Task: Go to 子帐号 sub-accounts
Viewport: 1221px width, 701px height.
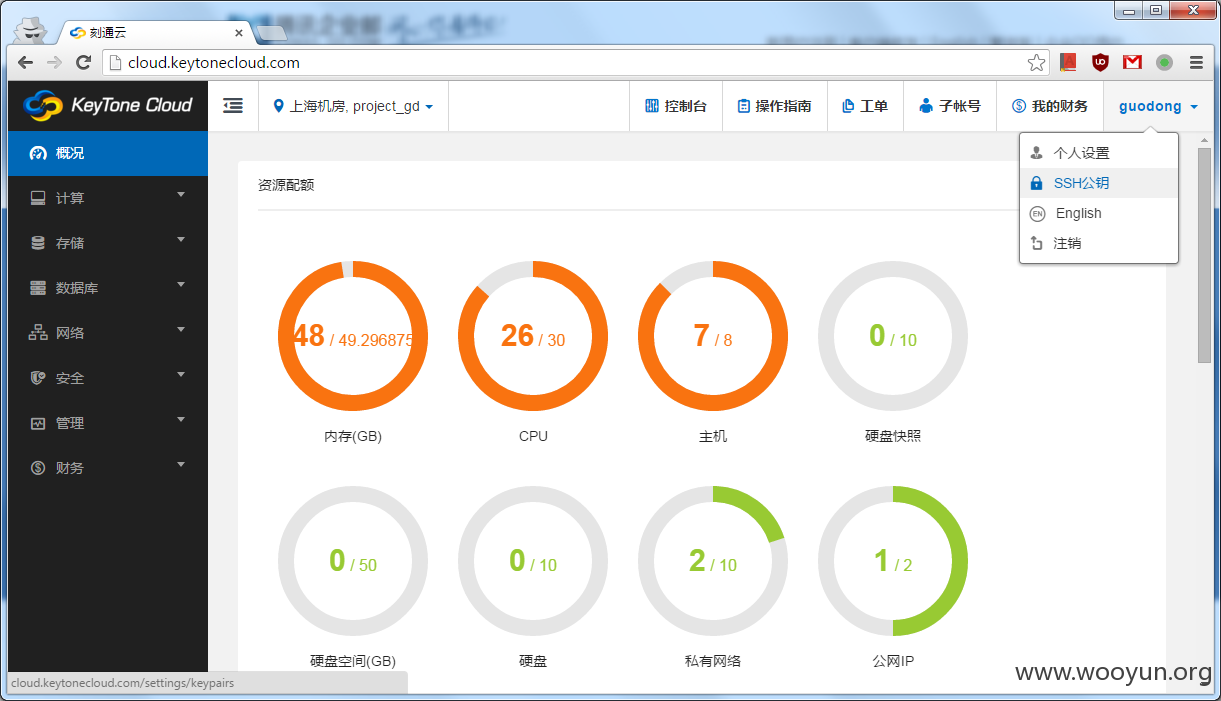Action: coord(950,106)
